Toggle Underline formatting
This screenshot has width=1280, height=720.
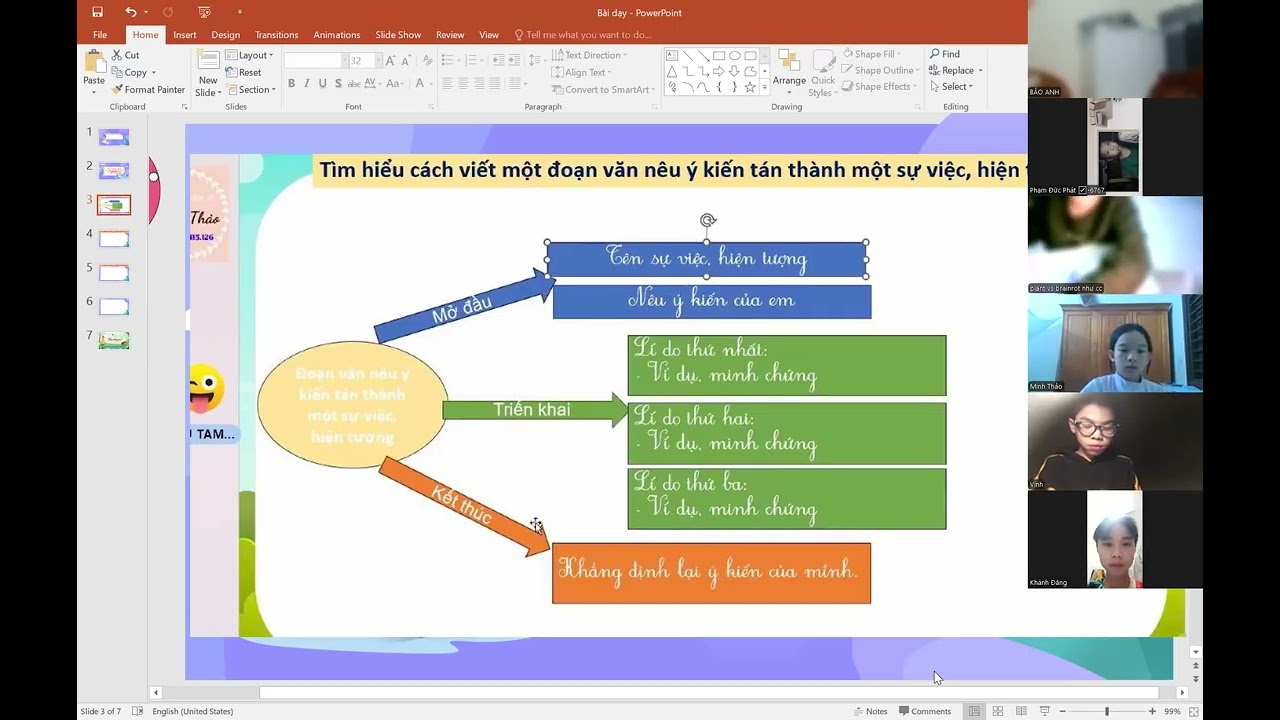coord(322,83)
